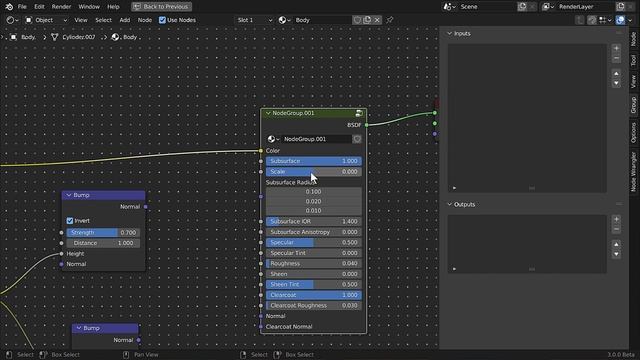640x360 pixels.
Task: Uncheck the Use Nodes checkbox
Action: (x=162, y=20)
